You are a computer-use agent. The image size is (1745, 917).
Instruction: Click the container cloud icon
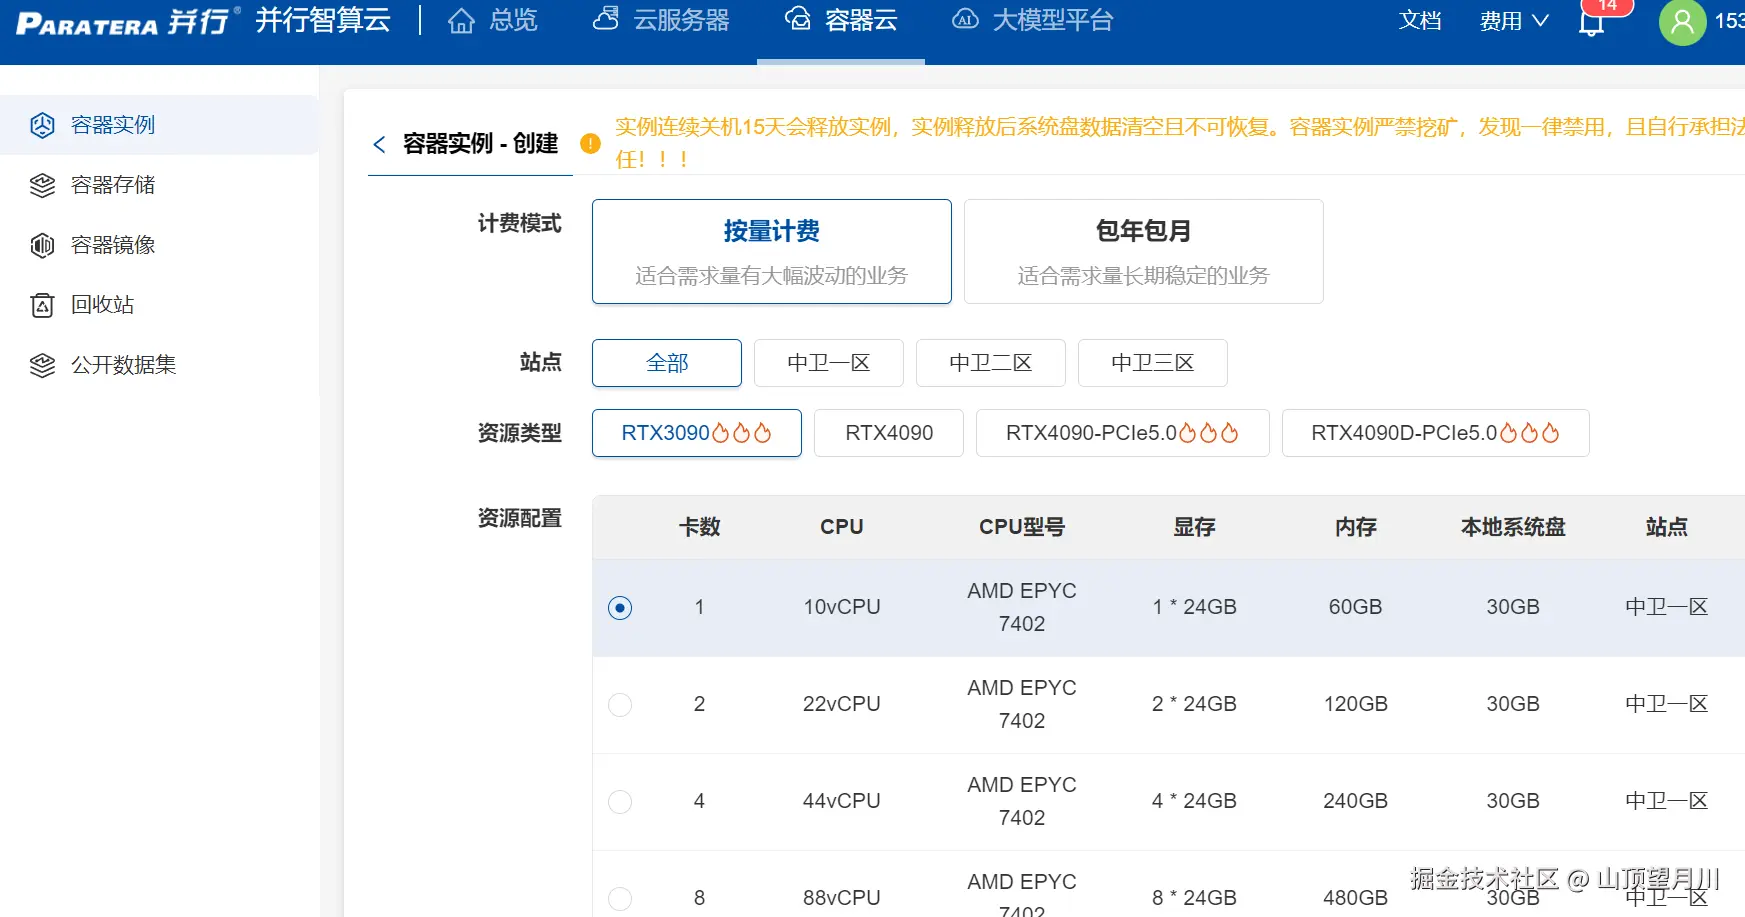click(x=797, y=19)
